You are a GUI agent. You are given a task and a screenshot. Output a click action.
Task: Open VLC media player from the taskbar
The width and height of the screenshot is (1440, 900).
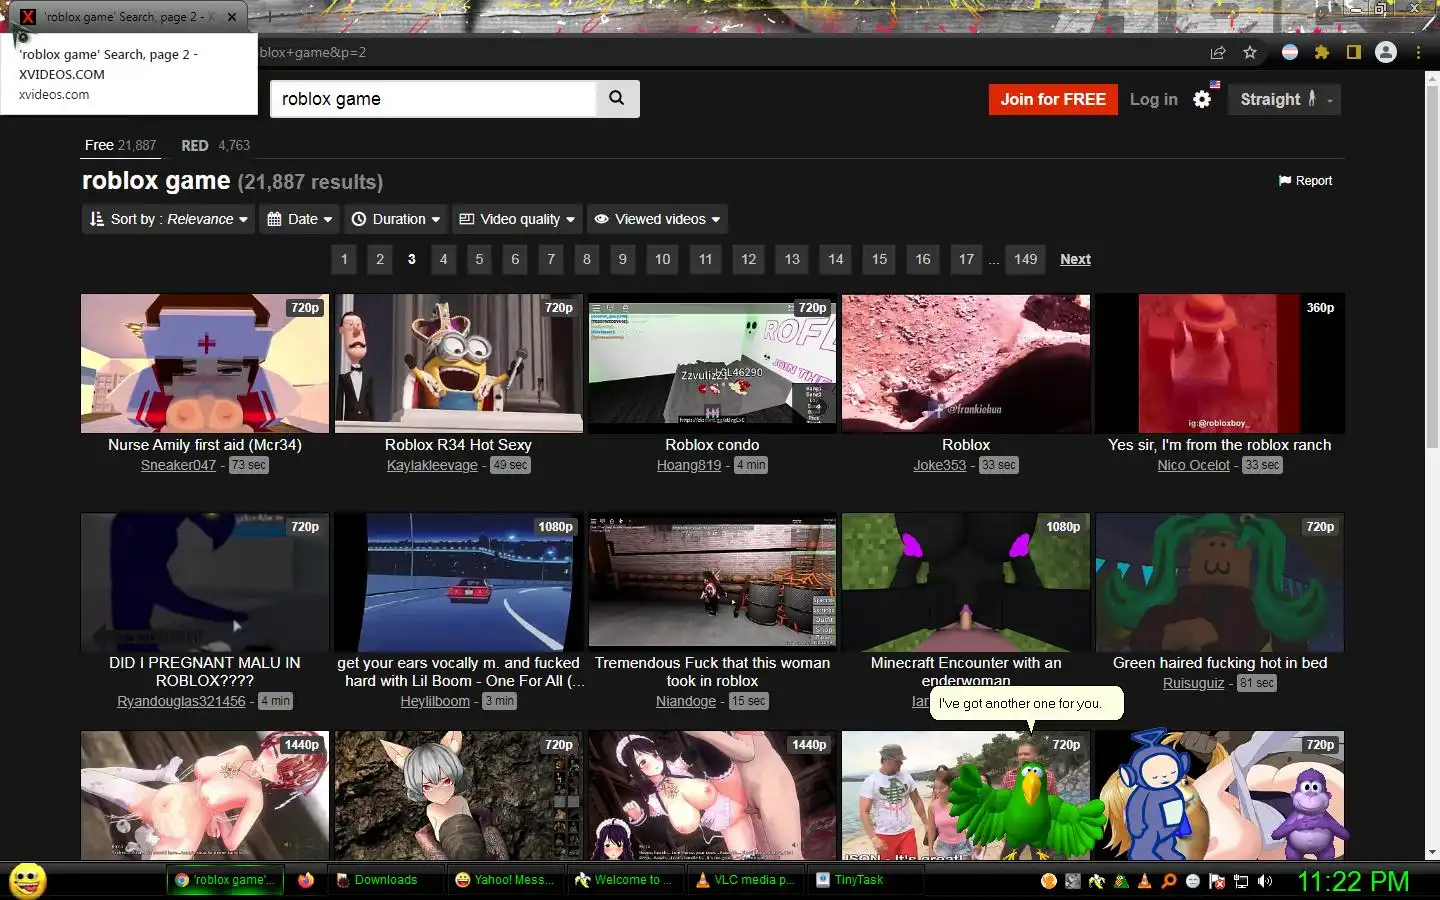click(745, 880)
